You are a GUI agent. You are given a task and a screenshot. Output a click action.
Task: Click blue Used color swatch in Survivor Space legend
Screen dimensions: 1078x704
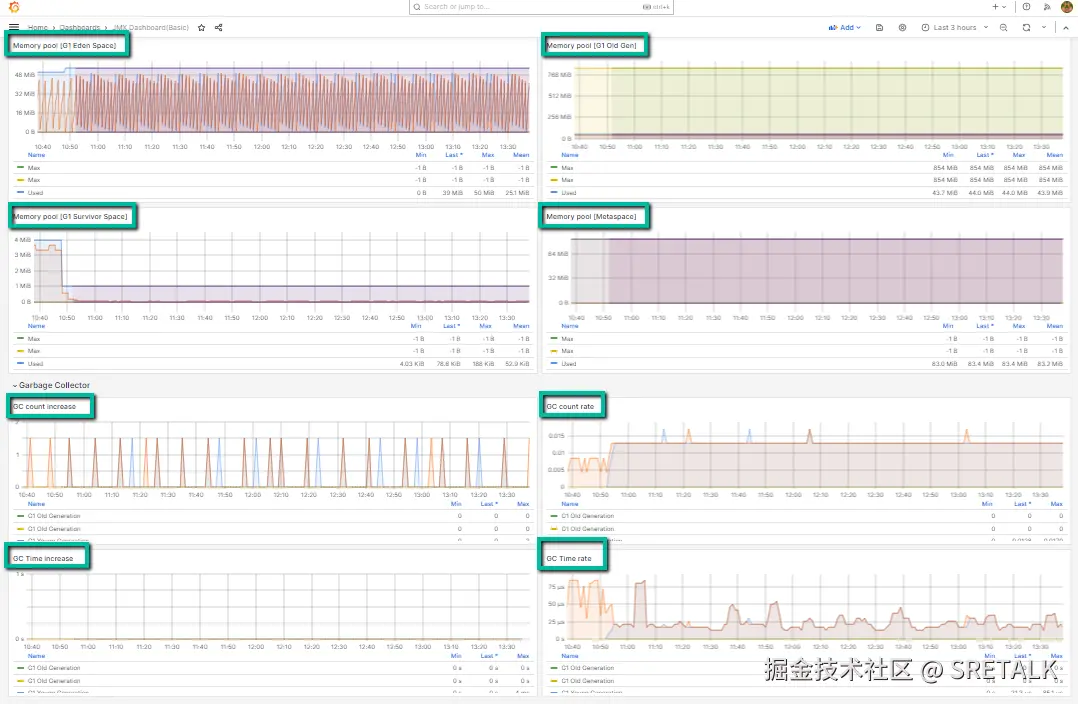point(21,363)
